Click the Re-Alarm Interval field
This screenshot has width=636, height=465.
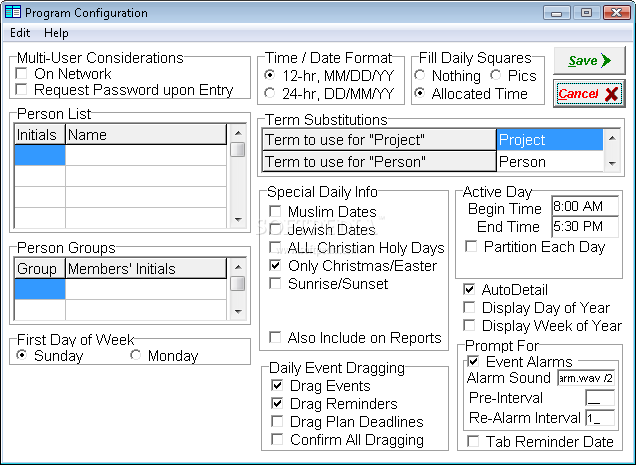600,418
